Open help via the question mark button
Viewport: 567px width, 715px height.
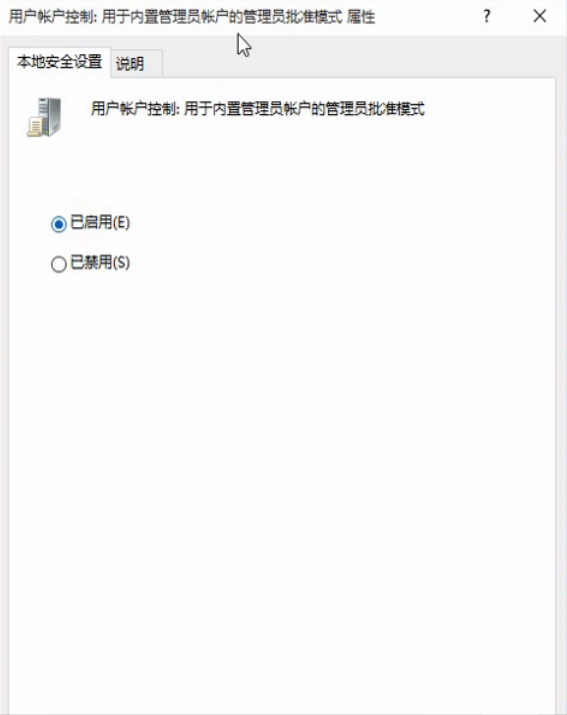[x=487, y=16]
